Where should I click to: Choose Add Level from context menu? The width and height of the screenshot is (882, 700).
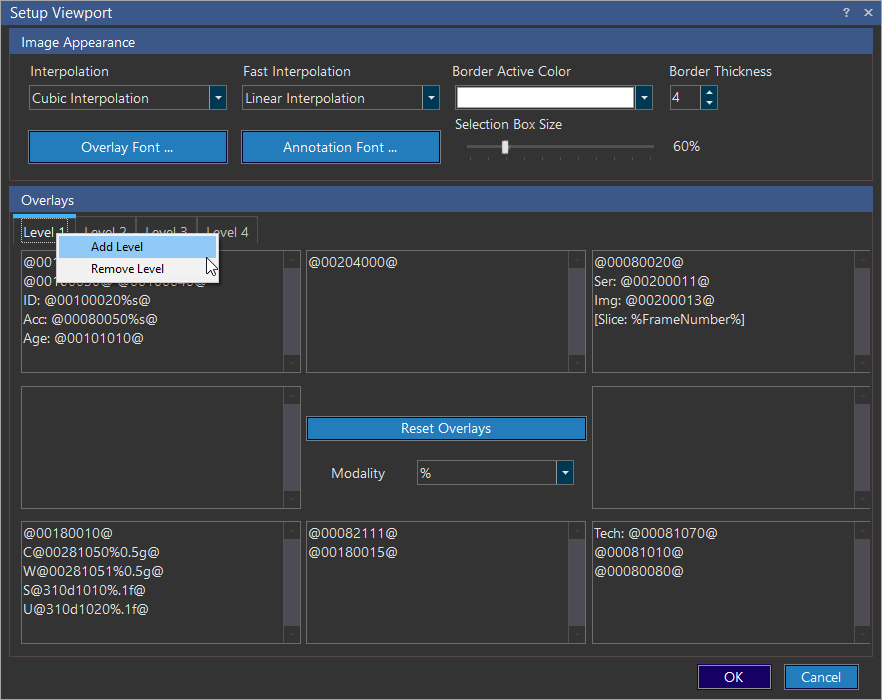(x=117, y=247)
